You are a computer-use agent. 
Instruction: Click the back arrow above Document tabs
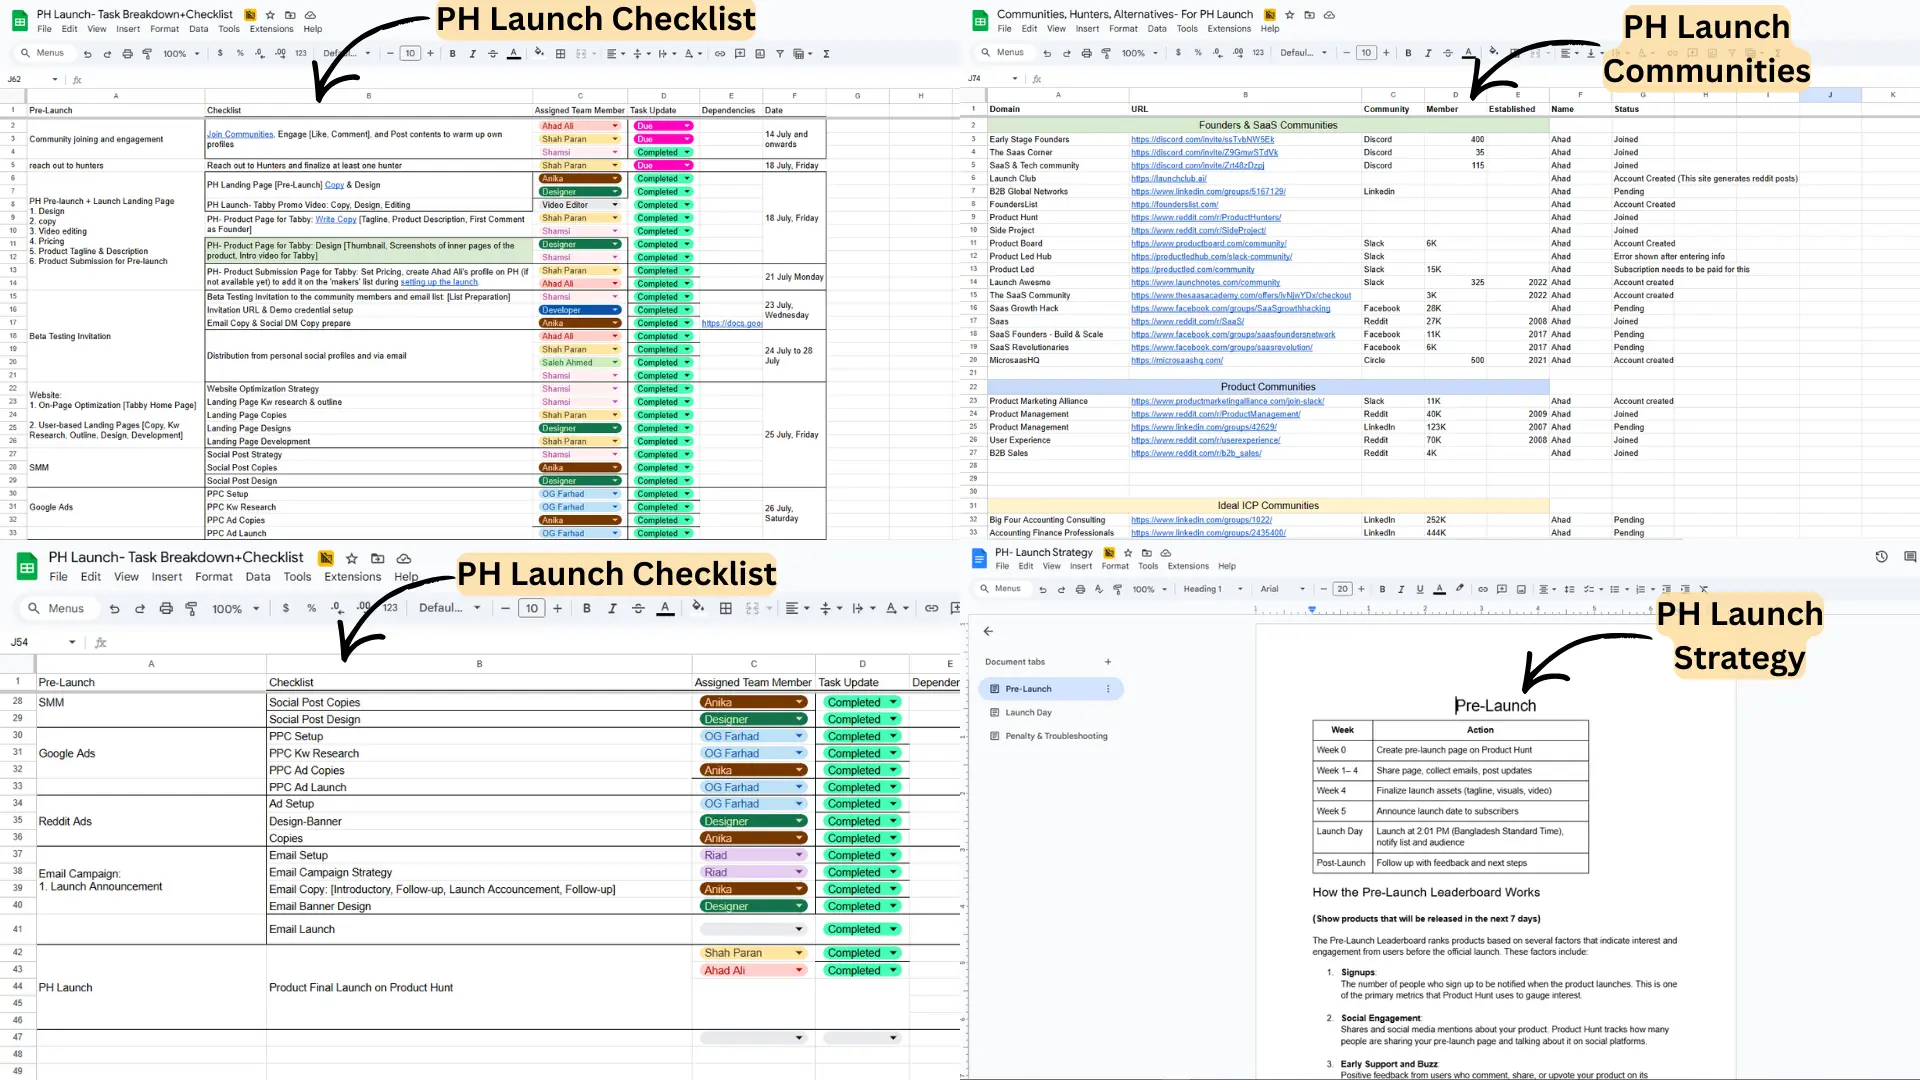click(988, 631)
